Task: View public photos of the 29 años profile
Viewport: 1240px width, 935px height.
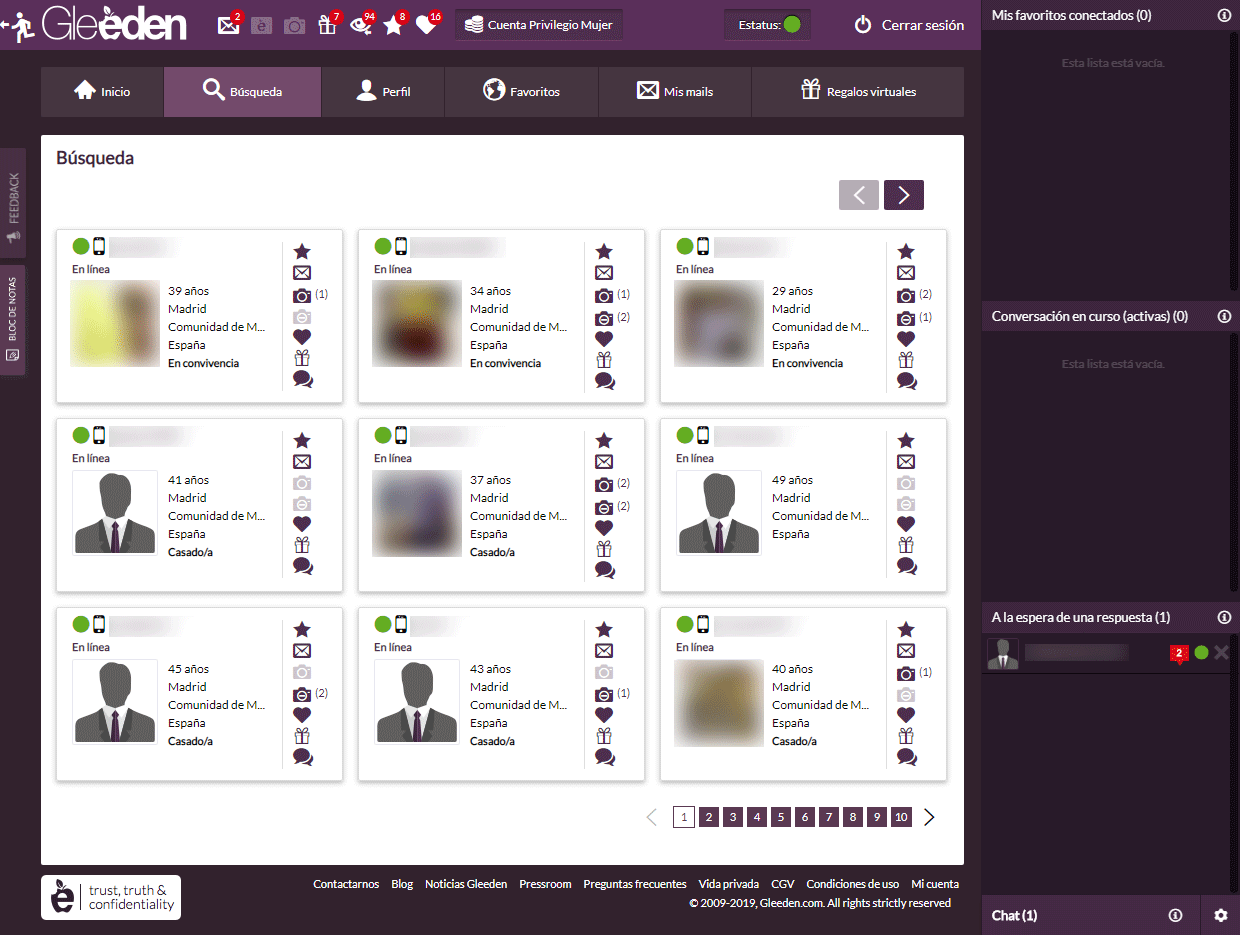Action: coord(906,296)
